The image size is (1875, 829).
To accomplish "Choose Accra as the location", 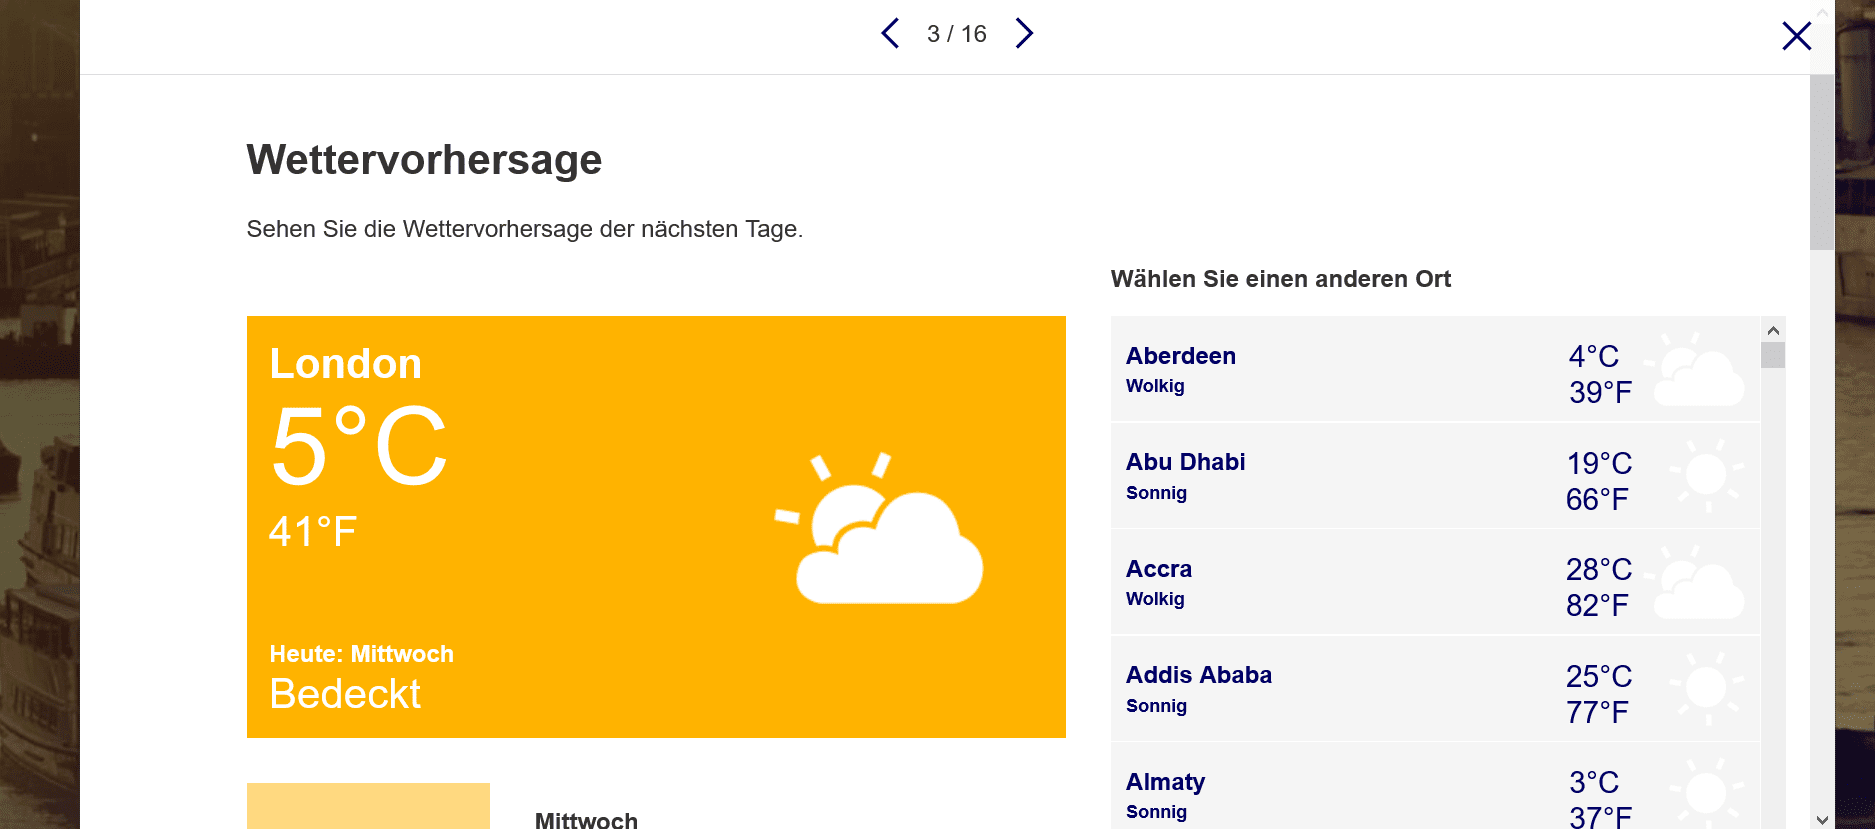I will pos(1158,569).
